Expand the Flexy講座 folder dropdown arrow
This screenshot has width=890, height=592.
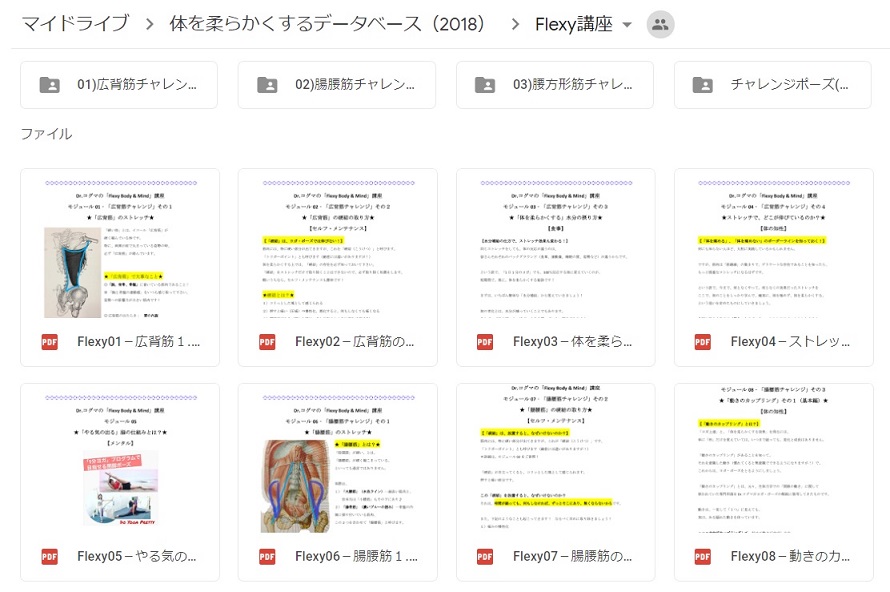click(x=627, y=25)
